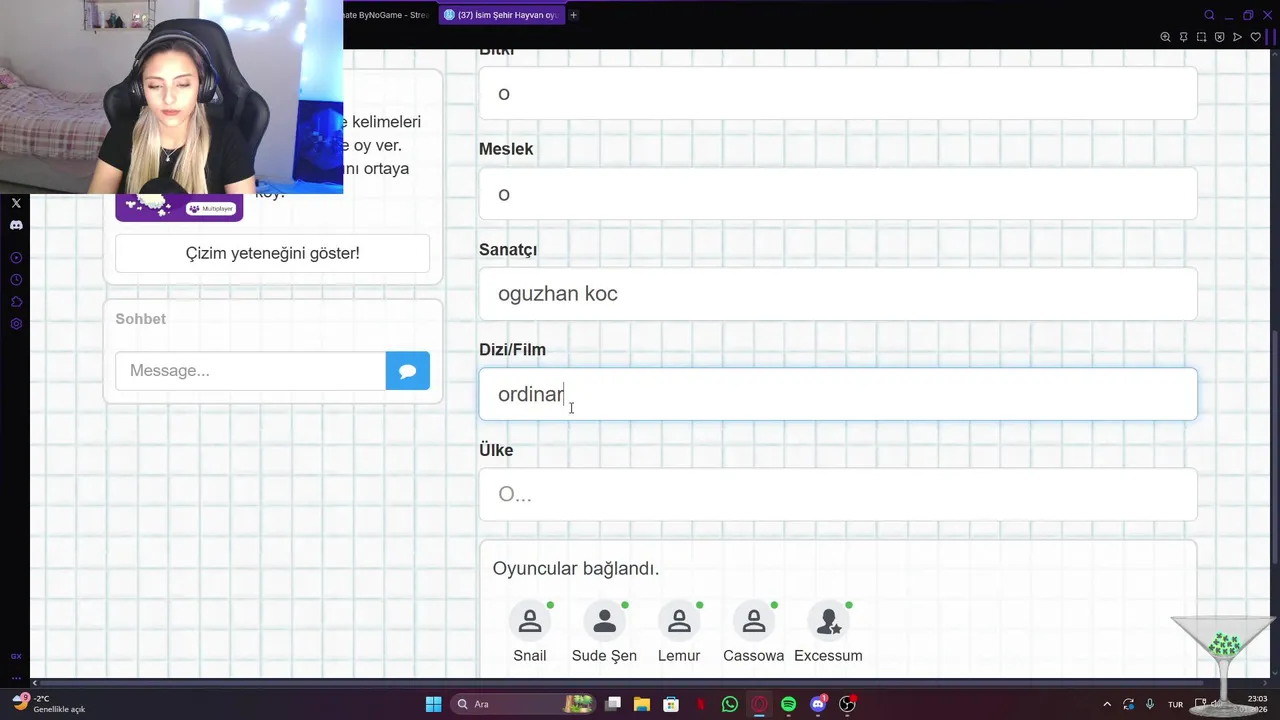Open History clock icon in sidebar
1280x720 pixels.
(x=16, y=280)
